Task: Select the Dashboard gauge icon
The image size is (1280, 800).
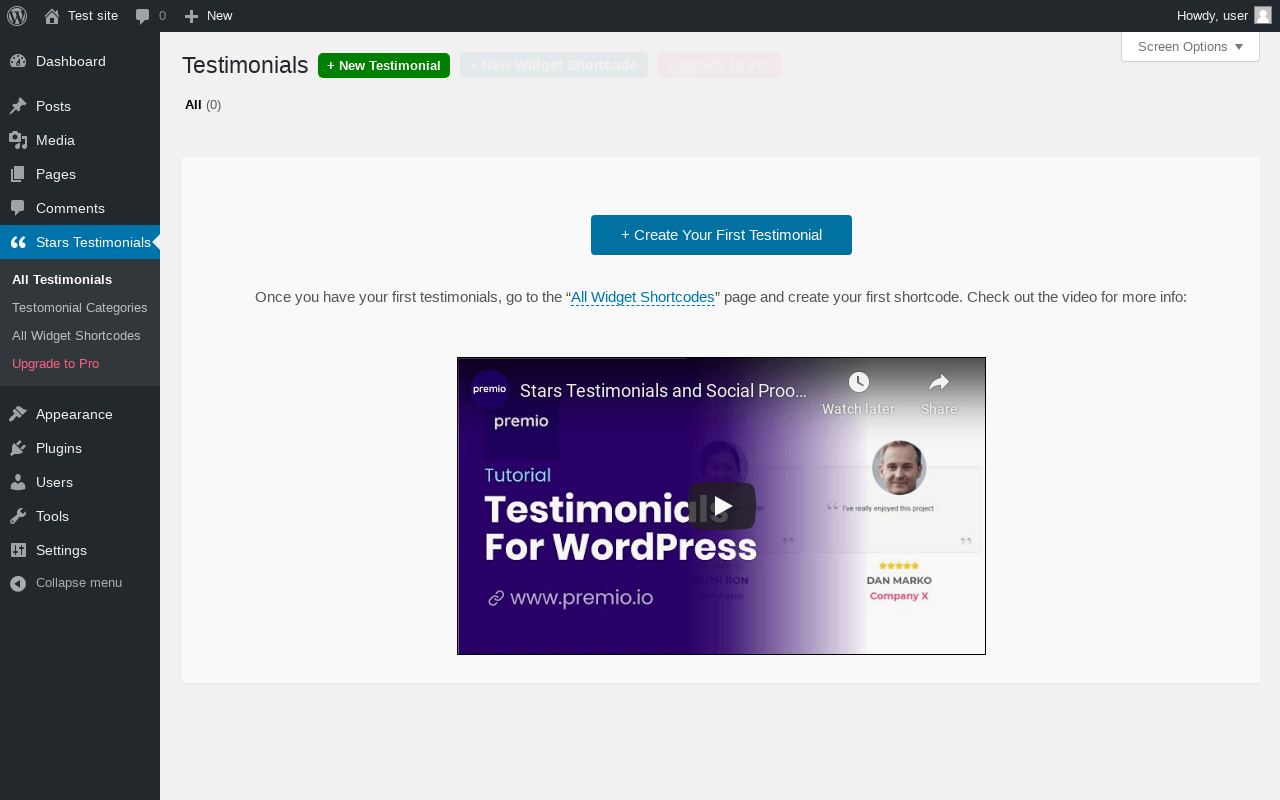Action: coord(18,61)
